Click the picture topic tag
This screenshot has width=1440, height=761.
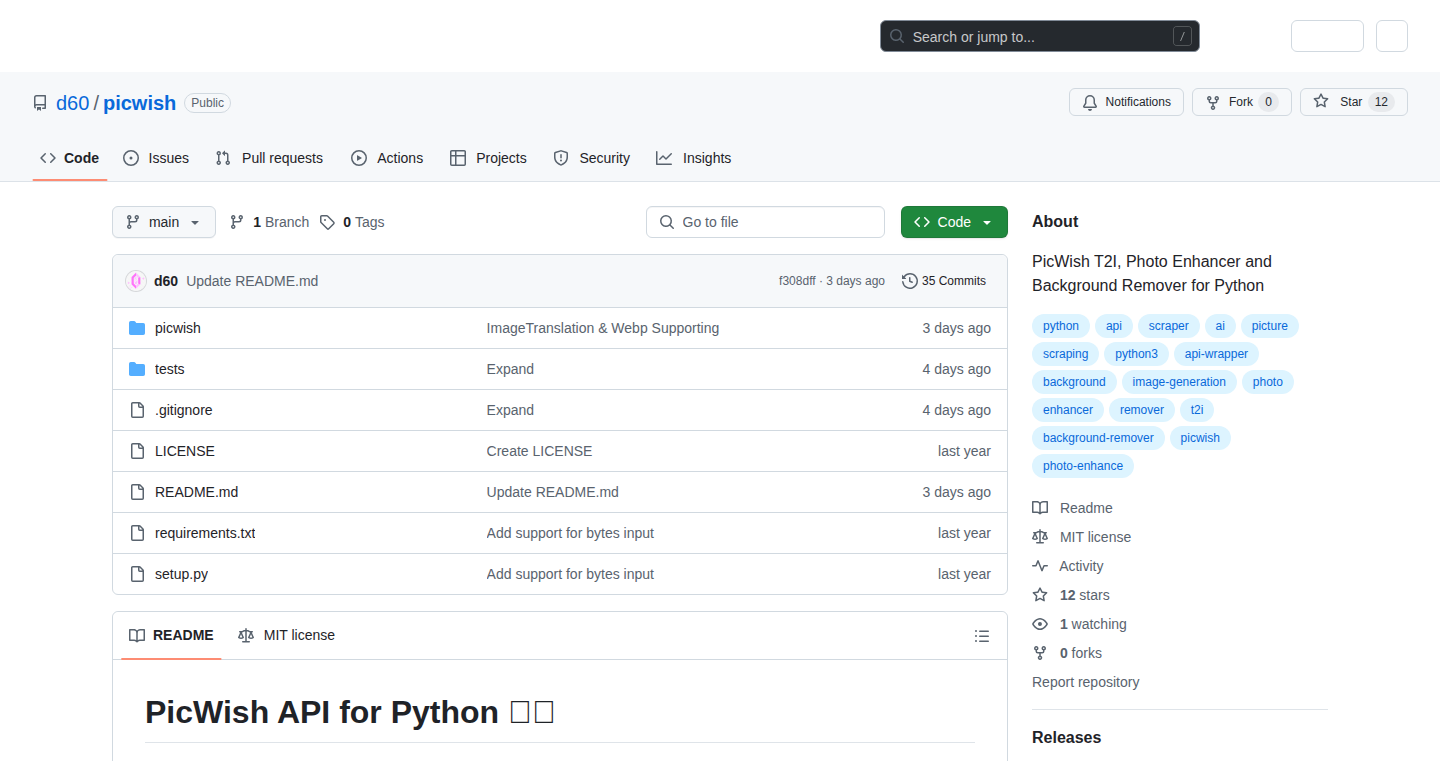pyautogui.click(x=1270, y=326)
